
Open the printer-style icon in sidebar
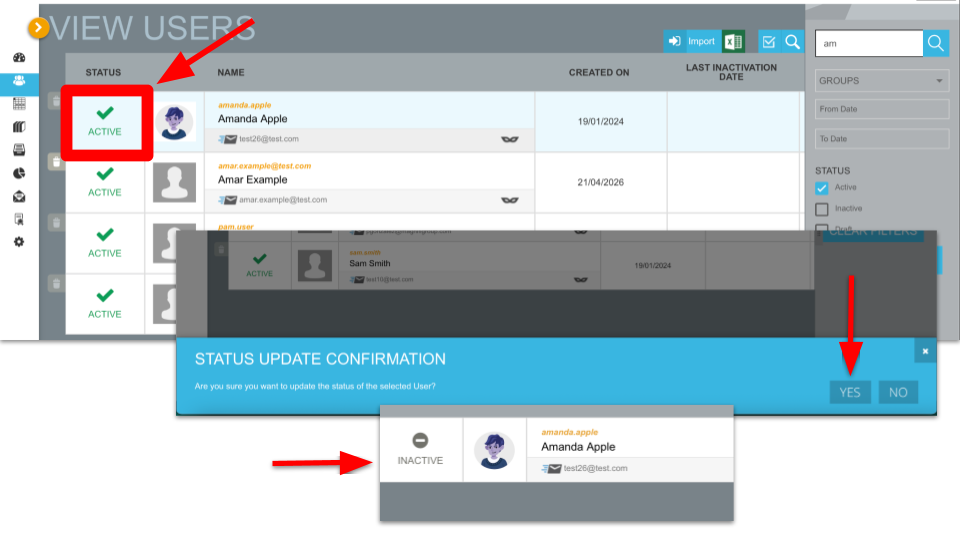coord(19,149)
